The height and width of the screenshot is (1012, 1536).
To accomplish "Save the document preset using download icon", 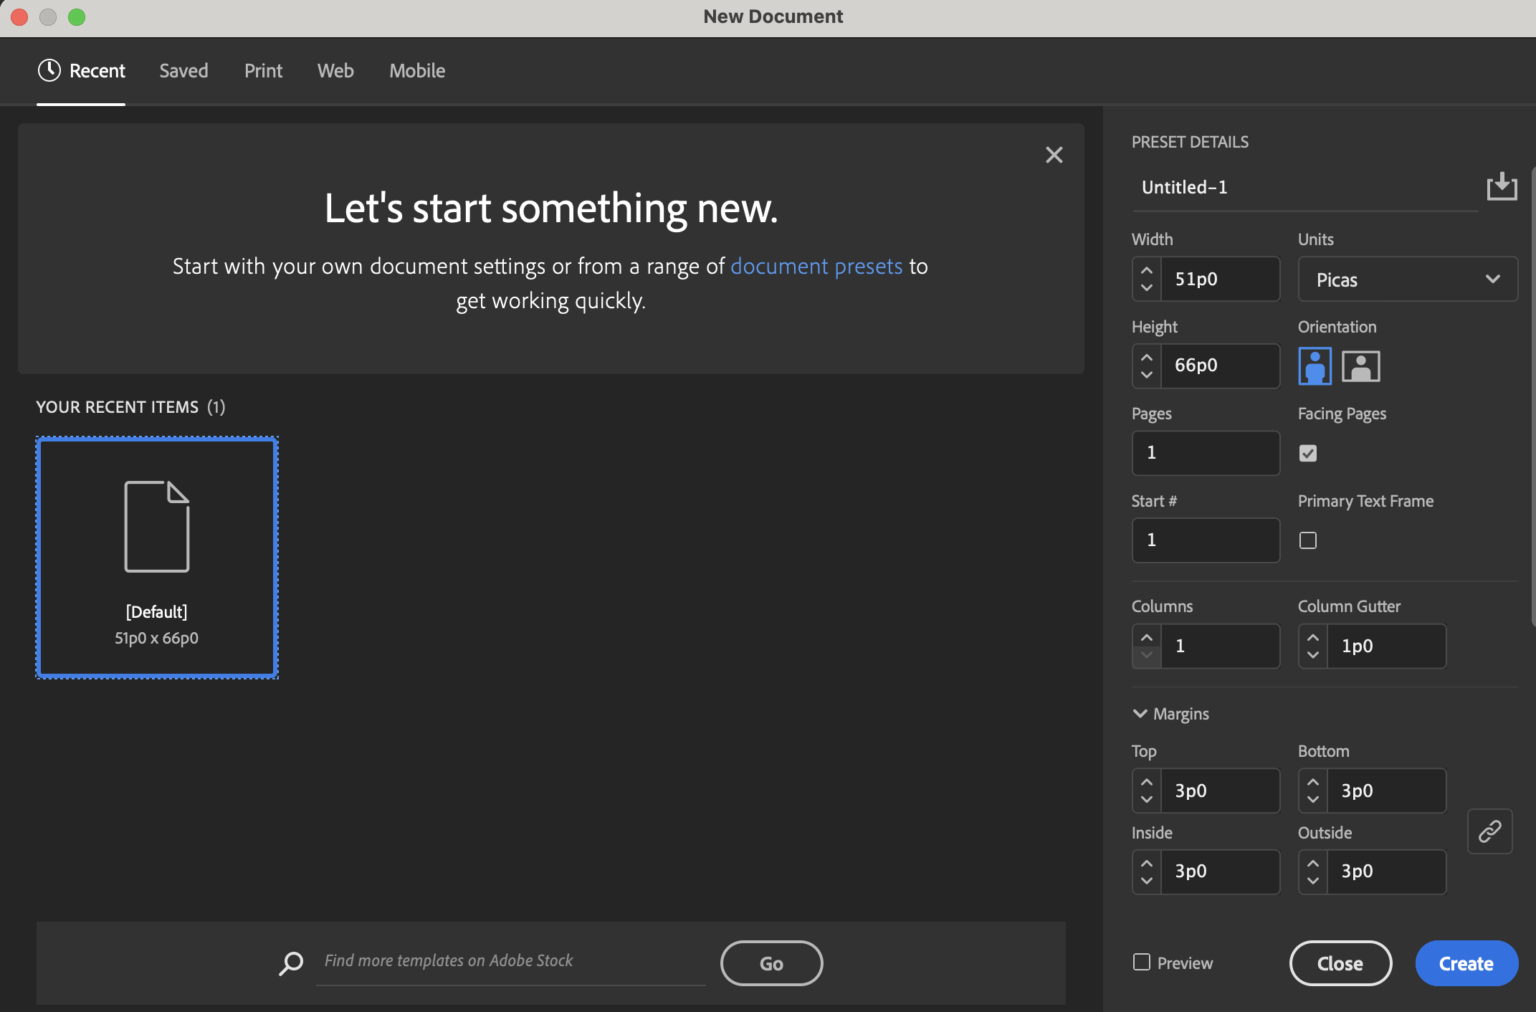I will 1502,186.
